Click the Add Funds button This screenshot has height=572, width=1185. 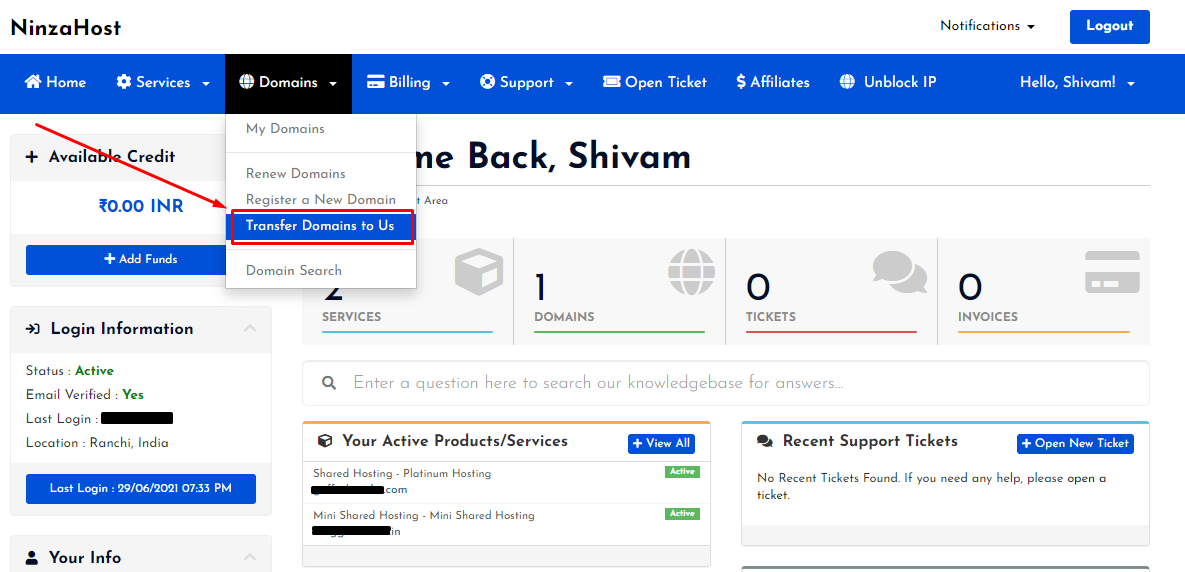(141, 259)
